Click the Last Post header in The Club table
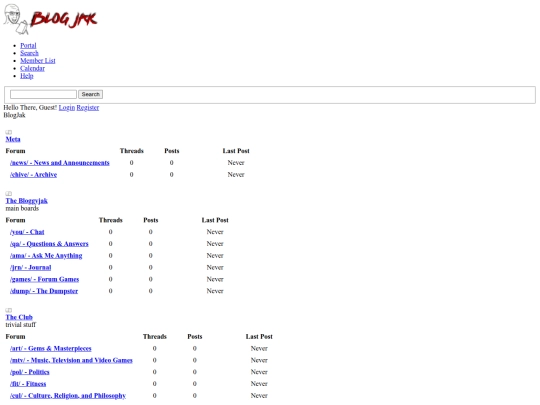This screenshot has height=405, width=540. 259,336
